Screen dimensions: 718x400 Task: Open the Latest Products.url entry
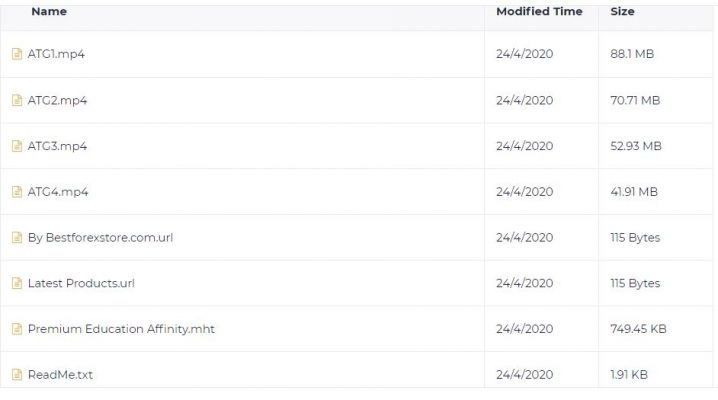81,283
